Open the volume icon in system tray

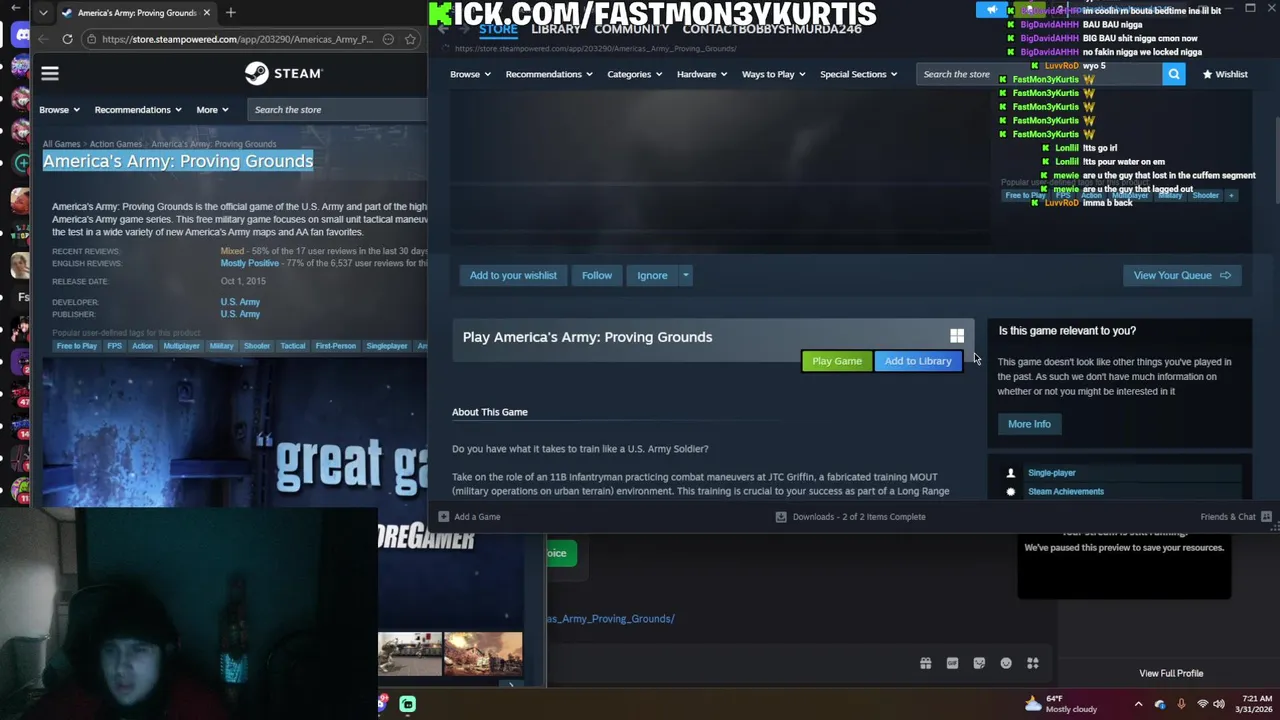click(1219, 704)
